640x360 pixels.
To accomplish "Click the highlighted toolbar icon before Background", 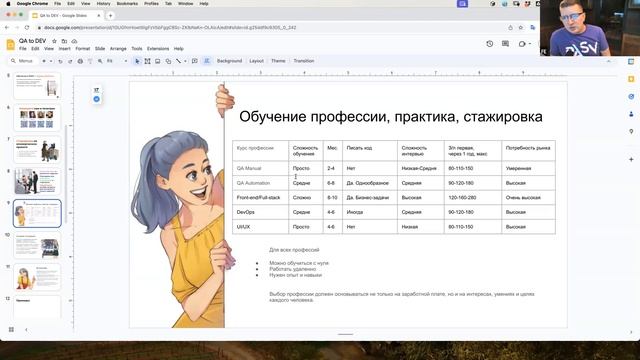I will pos(207,61).
